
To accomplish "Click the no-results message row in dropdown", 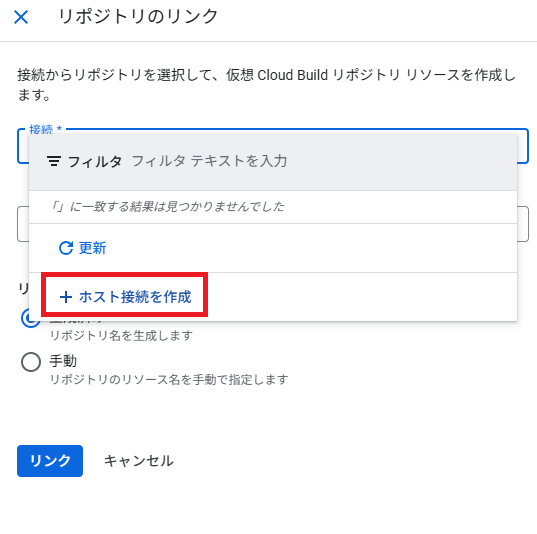I will [x=273, y=207].
